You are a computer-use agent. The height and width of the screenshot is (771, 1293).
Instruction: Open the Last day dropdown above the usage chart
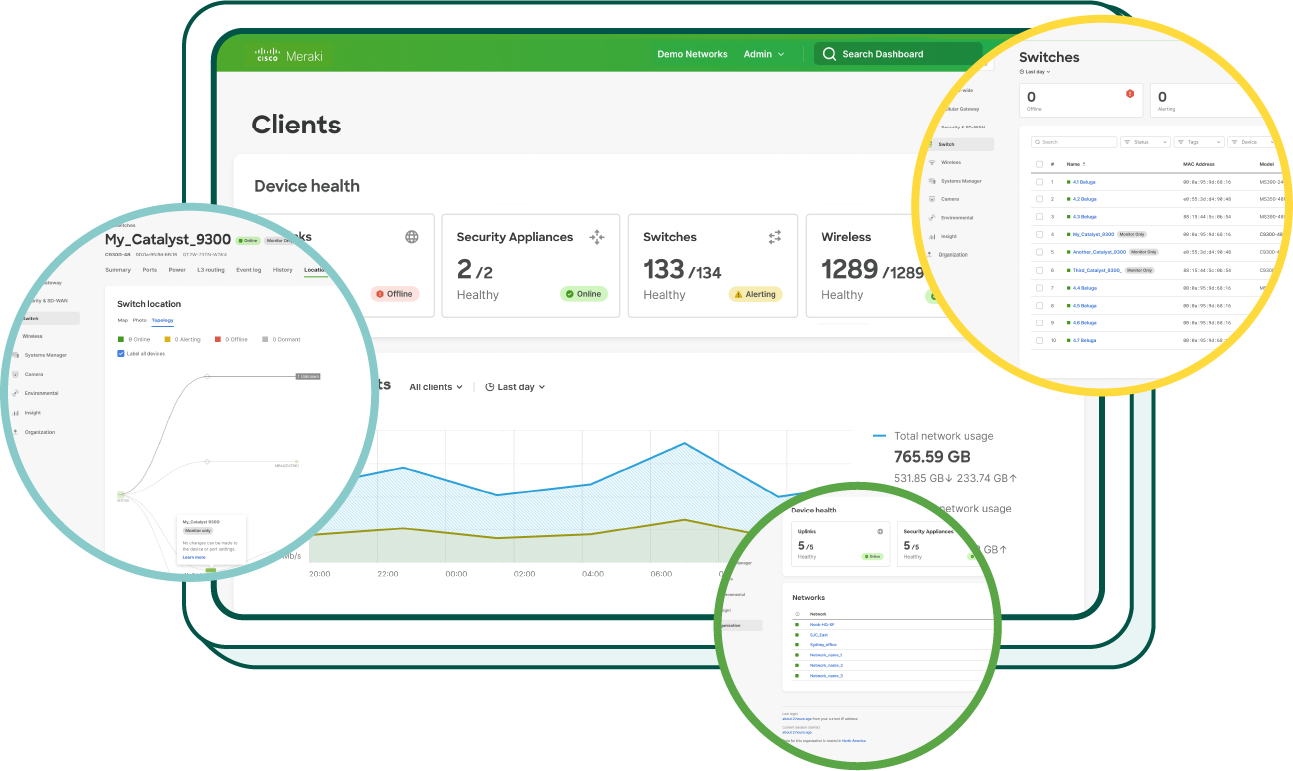click(x=515, y=387)
